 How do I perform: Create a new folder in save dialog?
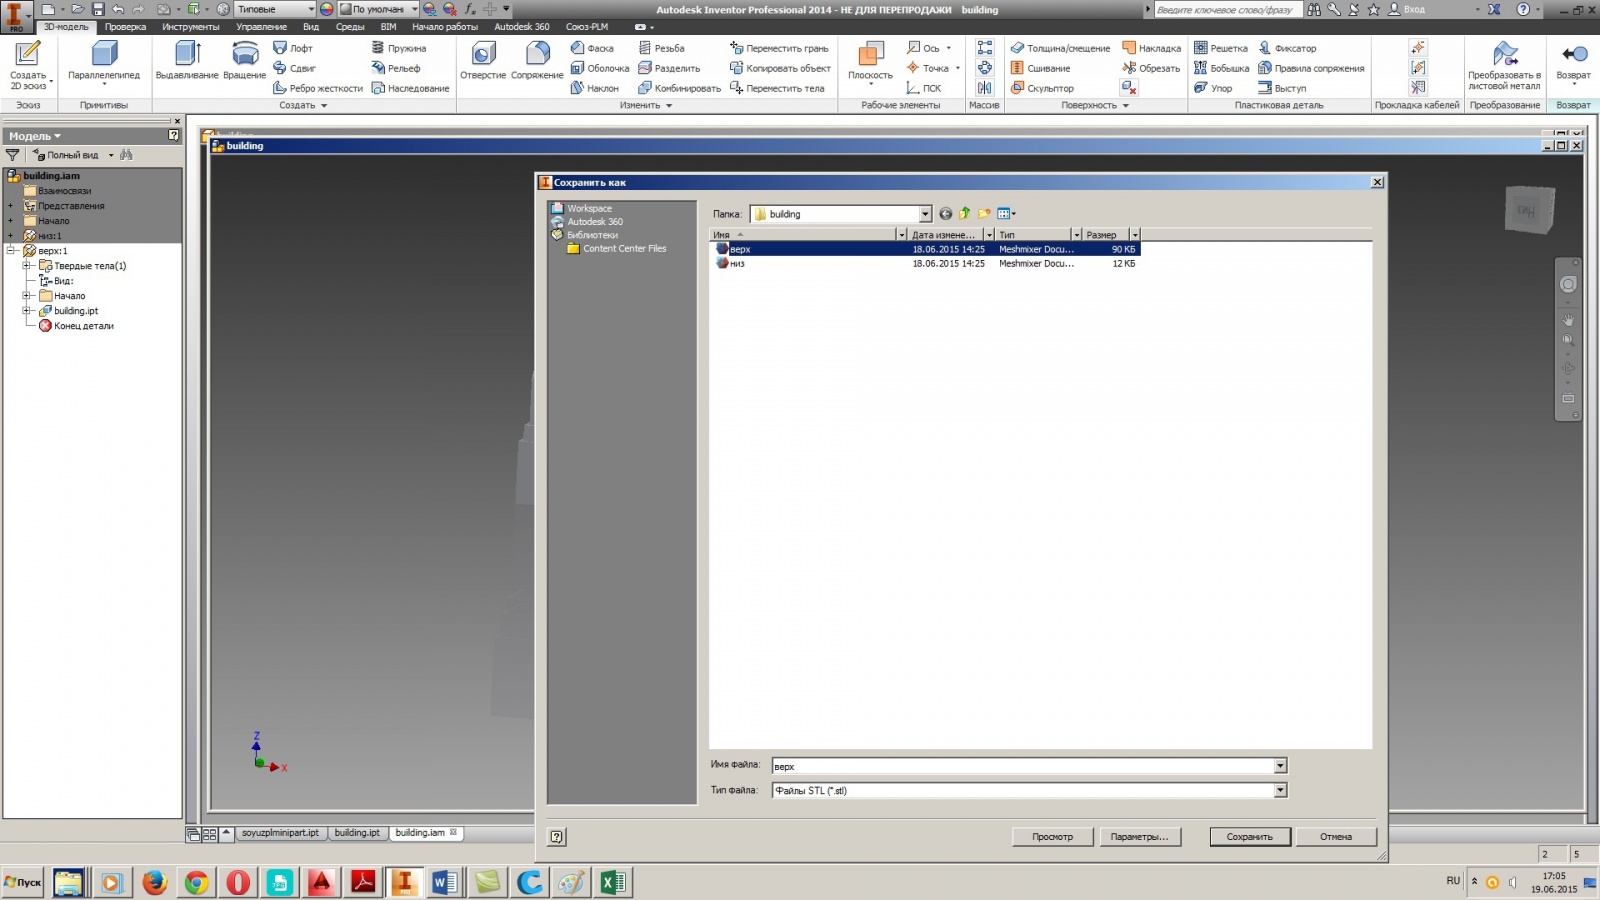click(x=985, y=213)
